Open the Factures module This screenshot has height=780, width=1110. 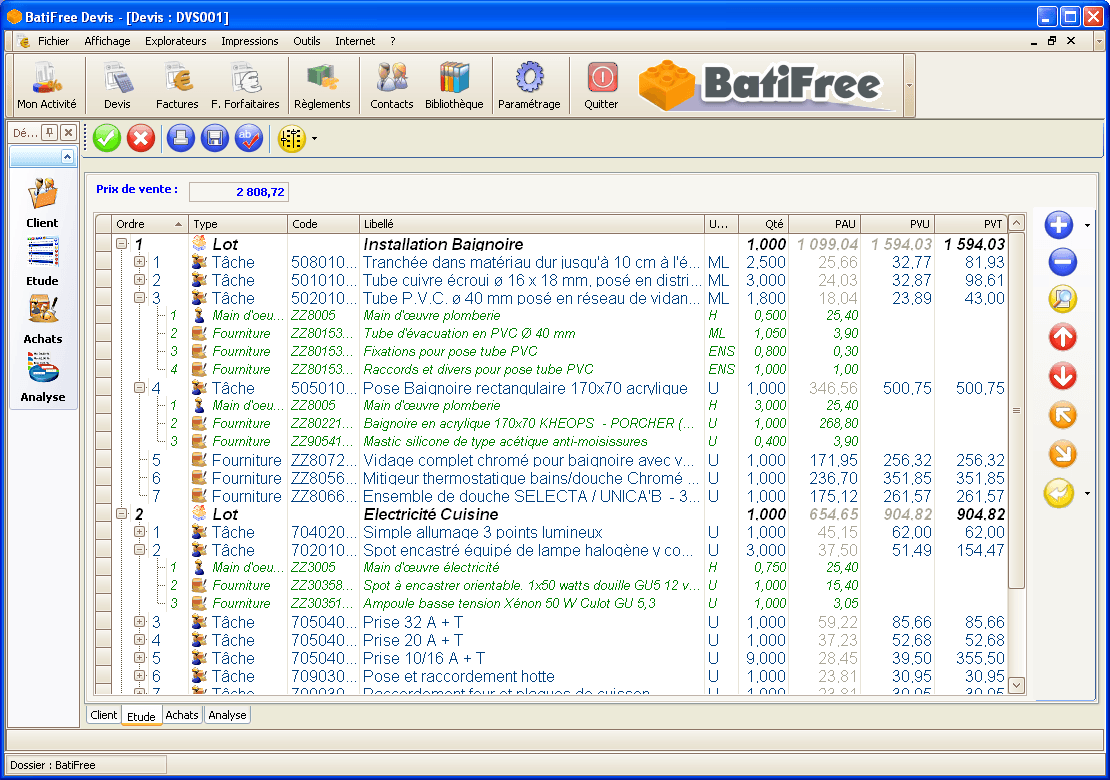[177, 85]
